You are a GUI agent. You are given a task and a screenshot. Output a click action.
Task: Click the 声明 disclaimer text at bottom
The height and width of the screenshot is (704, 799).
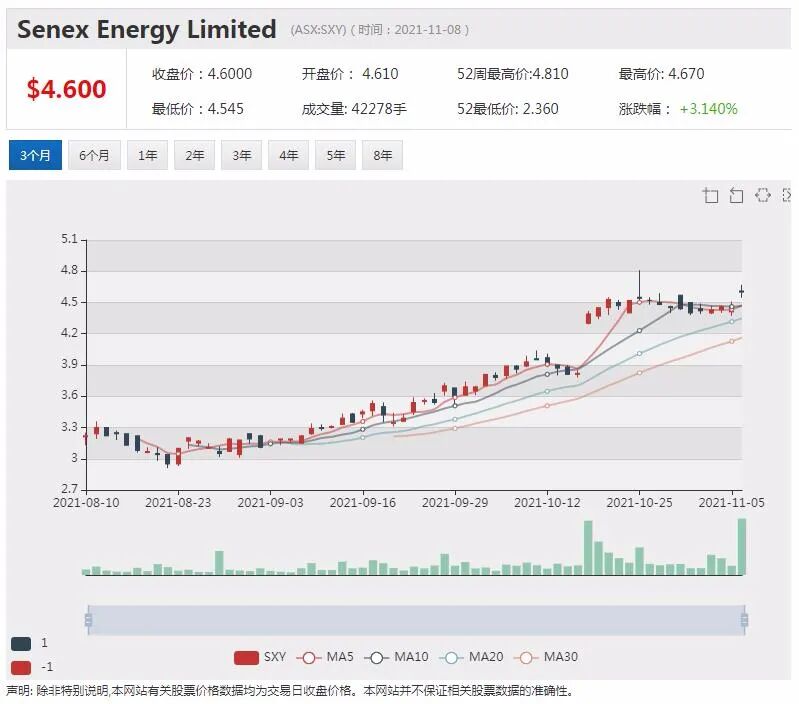coord(290,691)
